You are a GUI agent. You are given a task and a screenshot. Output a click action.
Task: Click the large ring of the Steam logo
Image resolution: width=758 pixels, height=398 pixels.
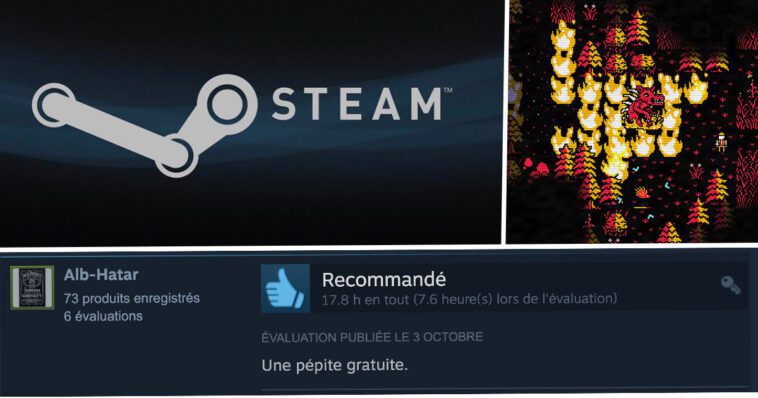click(x=226, y=104)
